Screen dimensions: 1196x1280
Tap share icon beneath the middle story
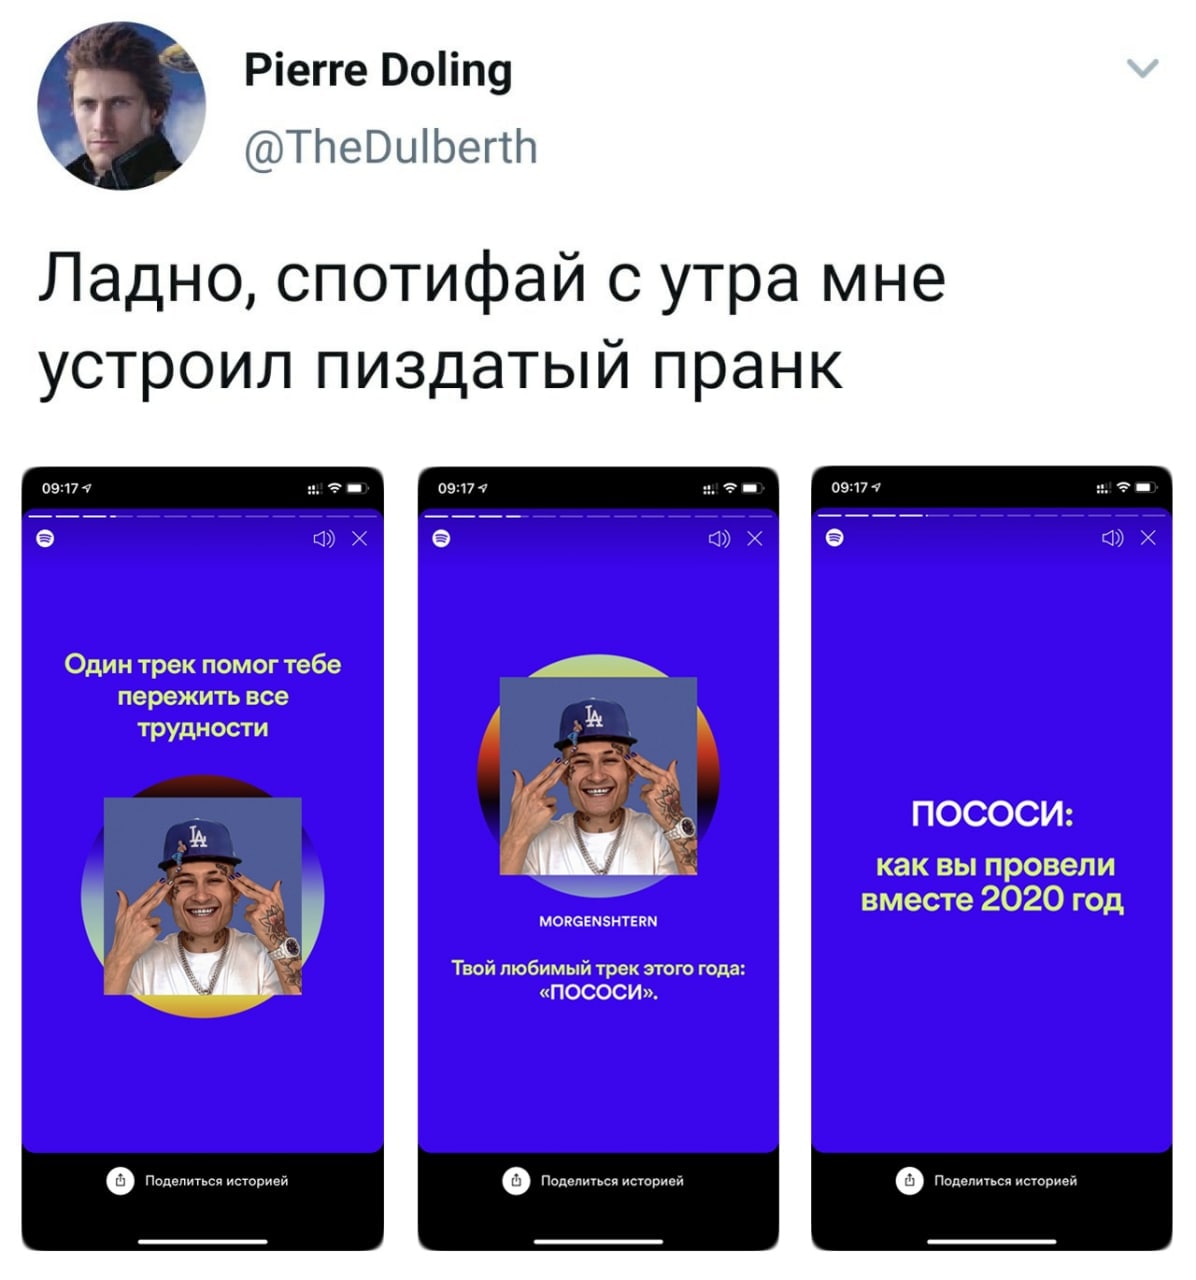point(516,1181)
